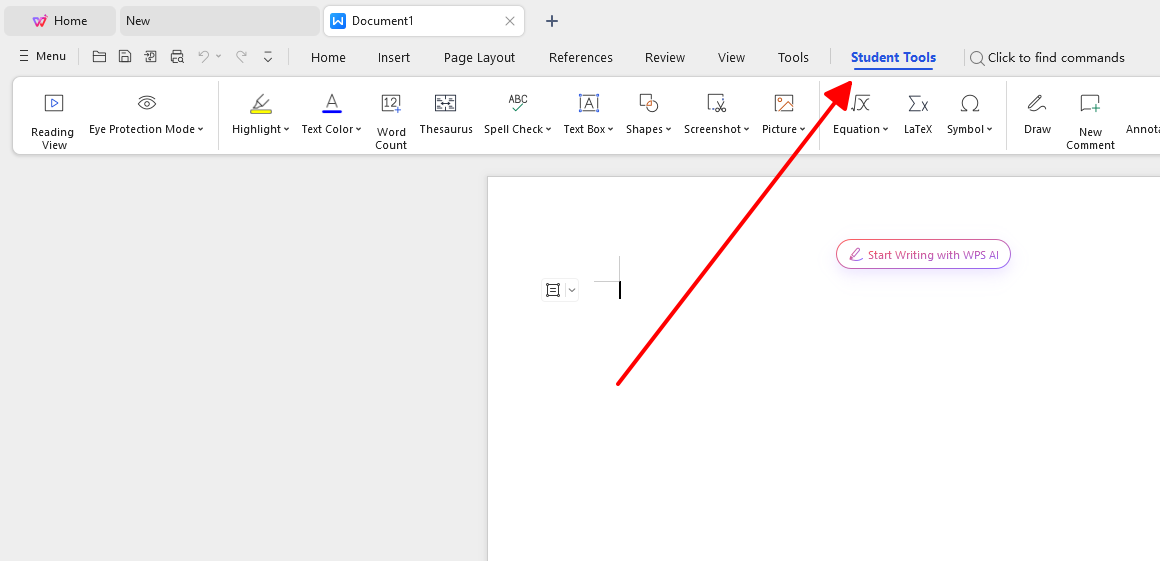Open the main Menu button
1160x561 pixels.
click(42, 56)
